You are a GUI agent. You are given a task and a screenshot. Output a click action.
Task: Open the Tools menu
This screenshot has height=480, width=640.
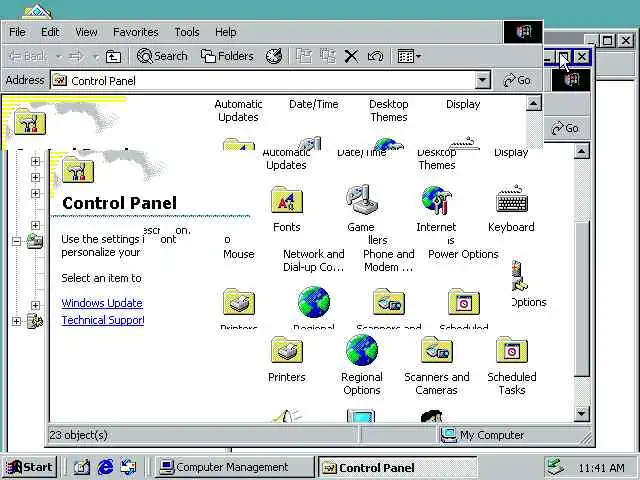[187, 32]
